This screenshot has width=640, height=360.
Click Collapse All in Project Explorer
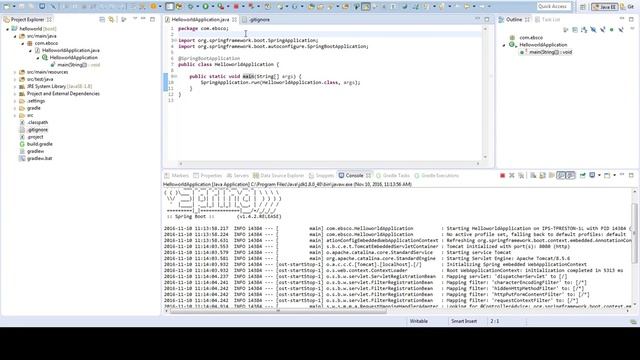pos(102,19)
